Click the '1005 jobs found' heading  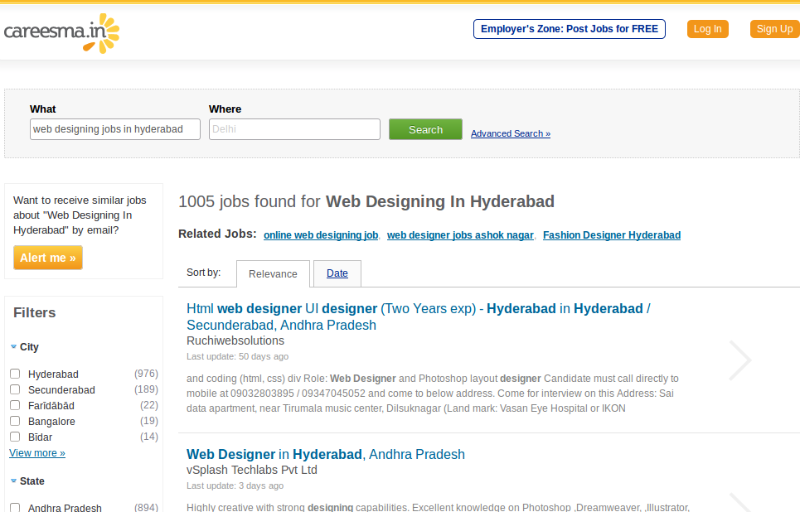pos(366,201)
